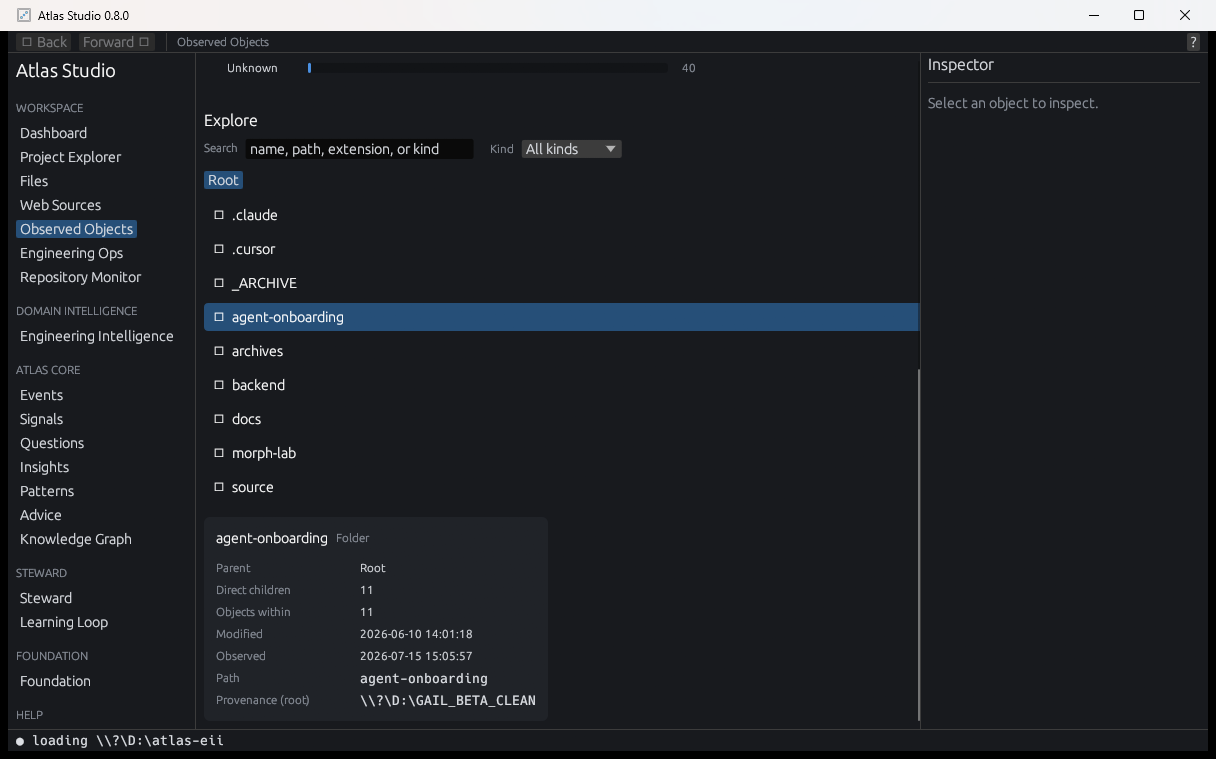
Task: Open the Kind filter dropdown
Action: pos(571,149)
